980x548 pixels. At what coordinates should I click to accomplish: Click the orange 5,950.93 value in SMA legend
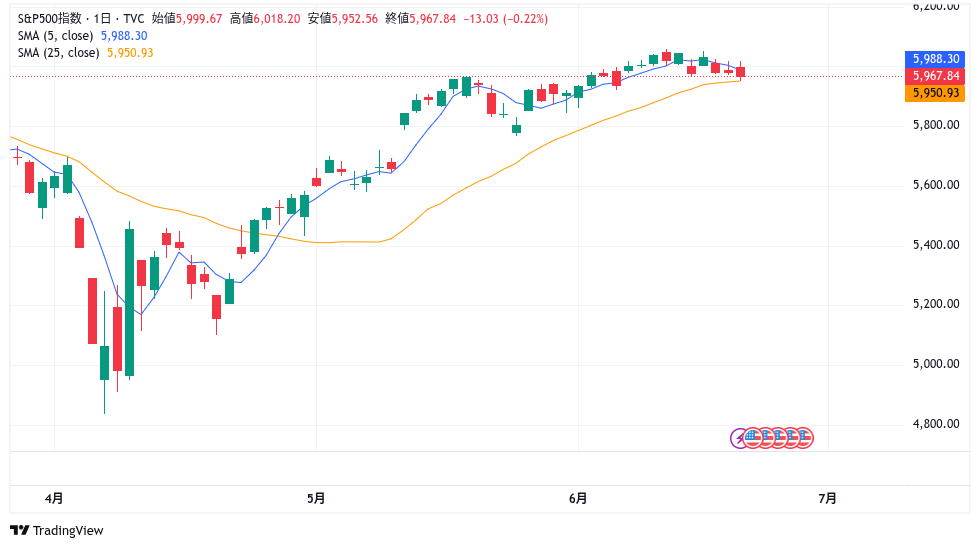tap(130, 52)
